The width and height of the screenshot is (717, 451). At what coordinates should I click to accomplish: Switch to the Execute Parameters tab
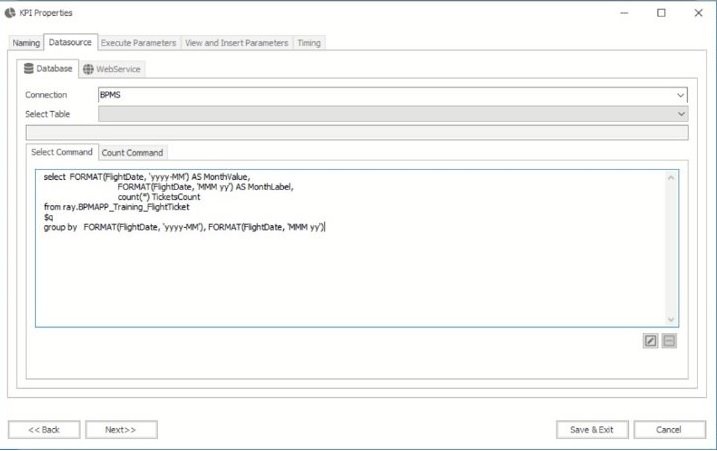(x=139, y=43)
